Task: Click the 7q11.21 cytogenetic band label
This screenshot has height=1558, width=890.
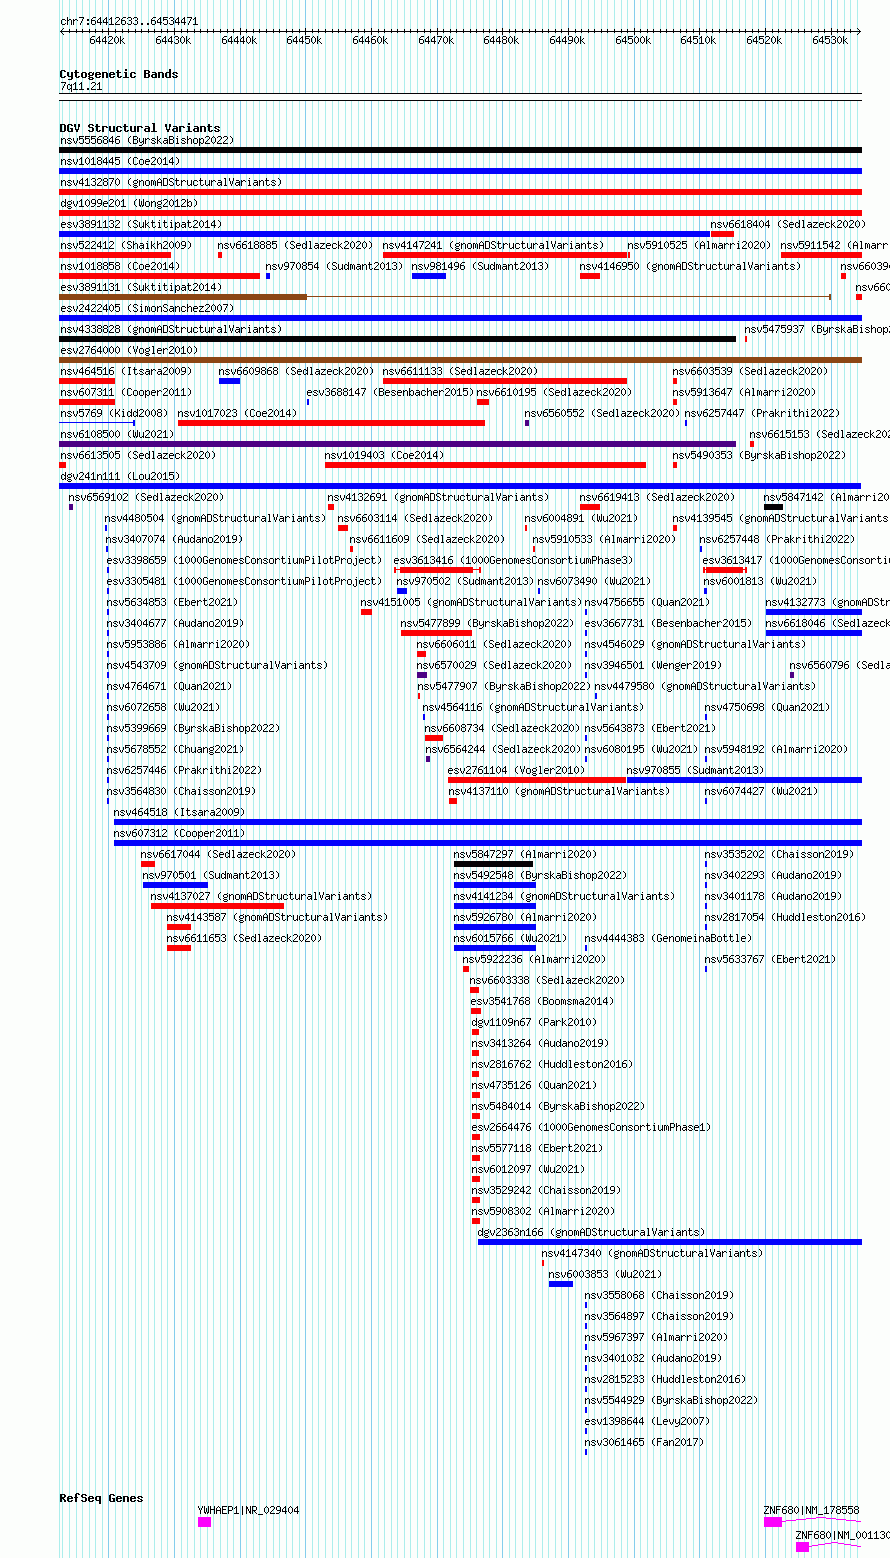Action: [x=81, y=86]
